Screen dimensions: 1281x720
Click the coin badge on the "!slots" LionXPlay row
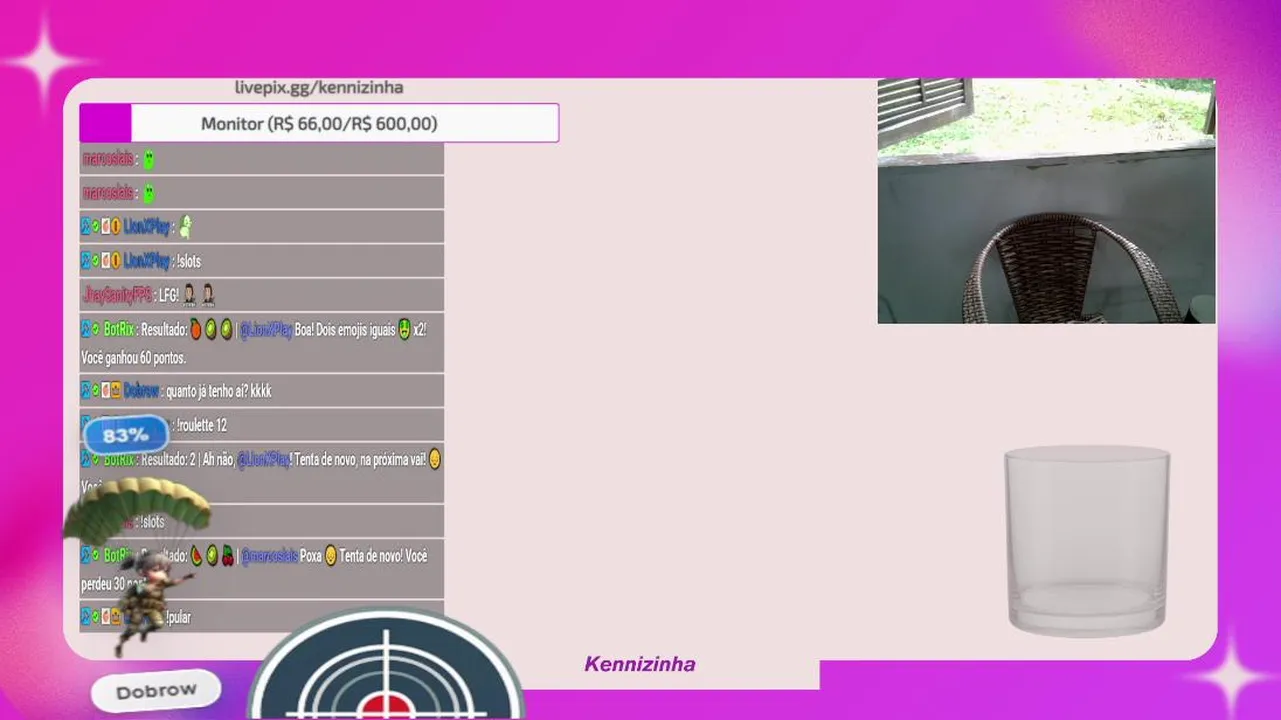click(x=115, y=261)
